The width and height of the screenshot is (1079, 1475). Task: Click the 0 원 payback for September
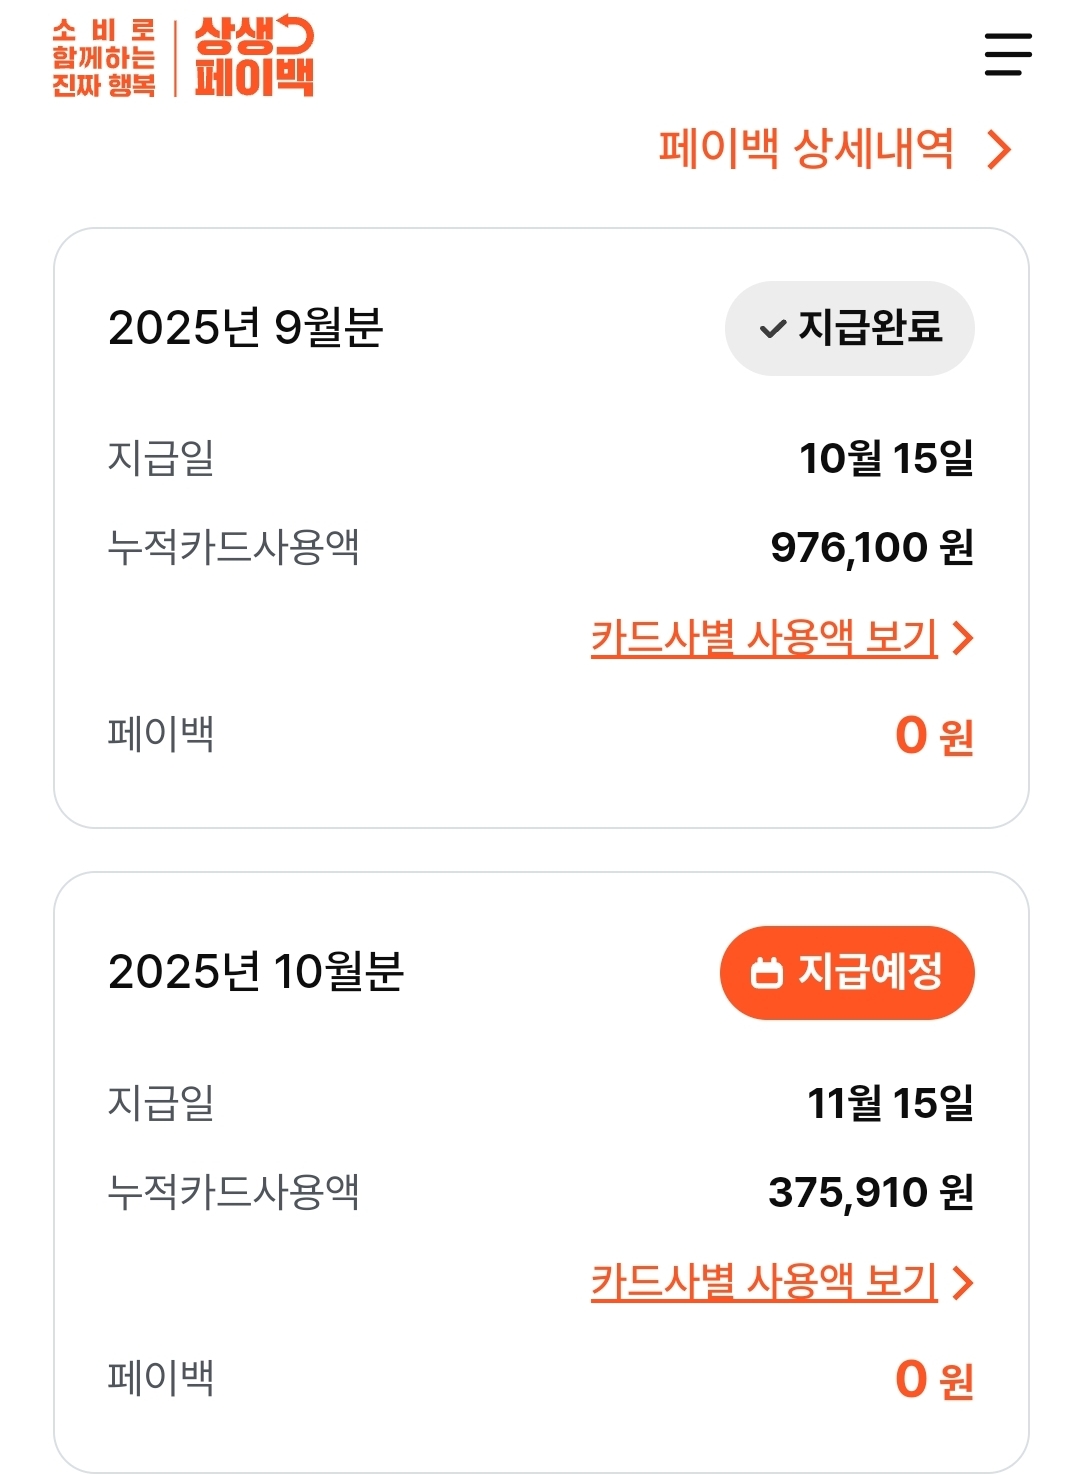(x=933, y=736)
